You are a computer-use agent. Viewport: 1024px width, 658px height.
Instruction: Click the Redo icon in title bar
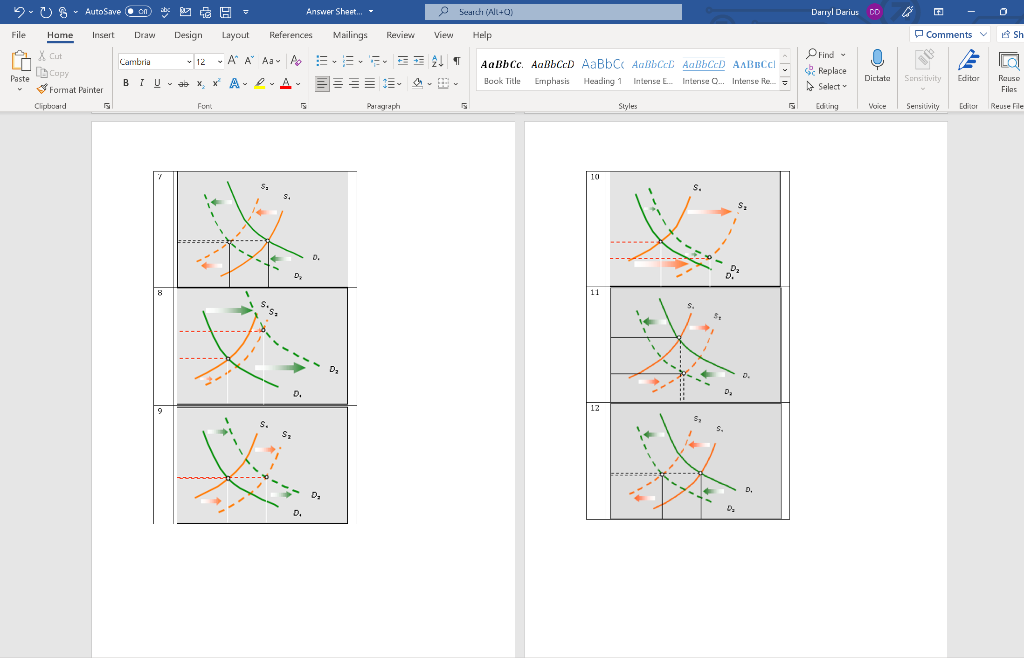[x=46, y=12]
